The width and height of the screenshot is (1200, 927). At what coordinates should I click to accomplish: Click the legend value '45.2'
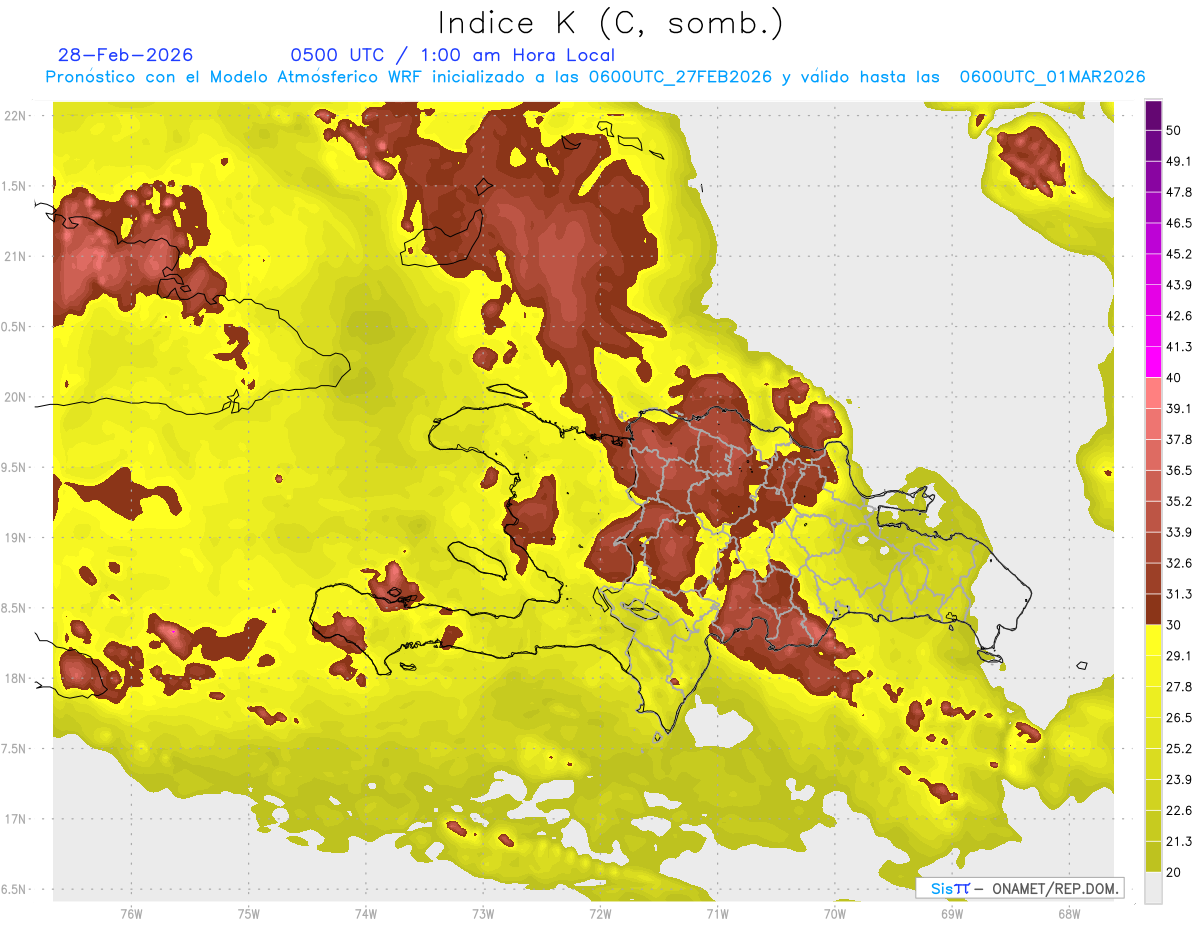(1178, 254)
